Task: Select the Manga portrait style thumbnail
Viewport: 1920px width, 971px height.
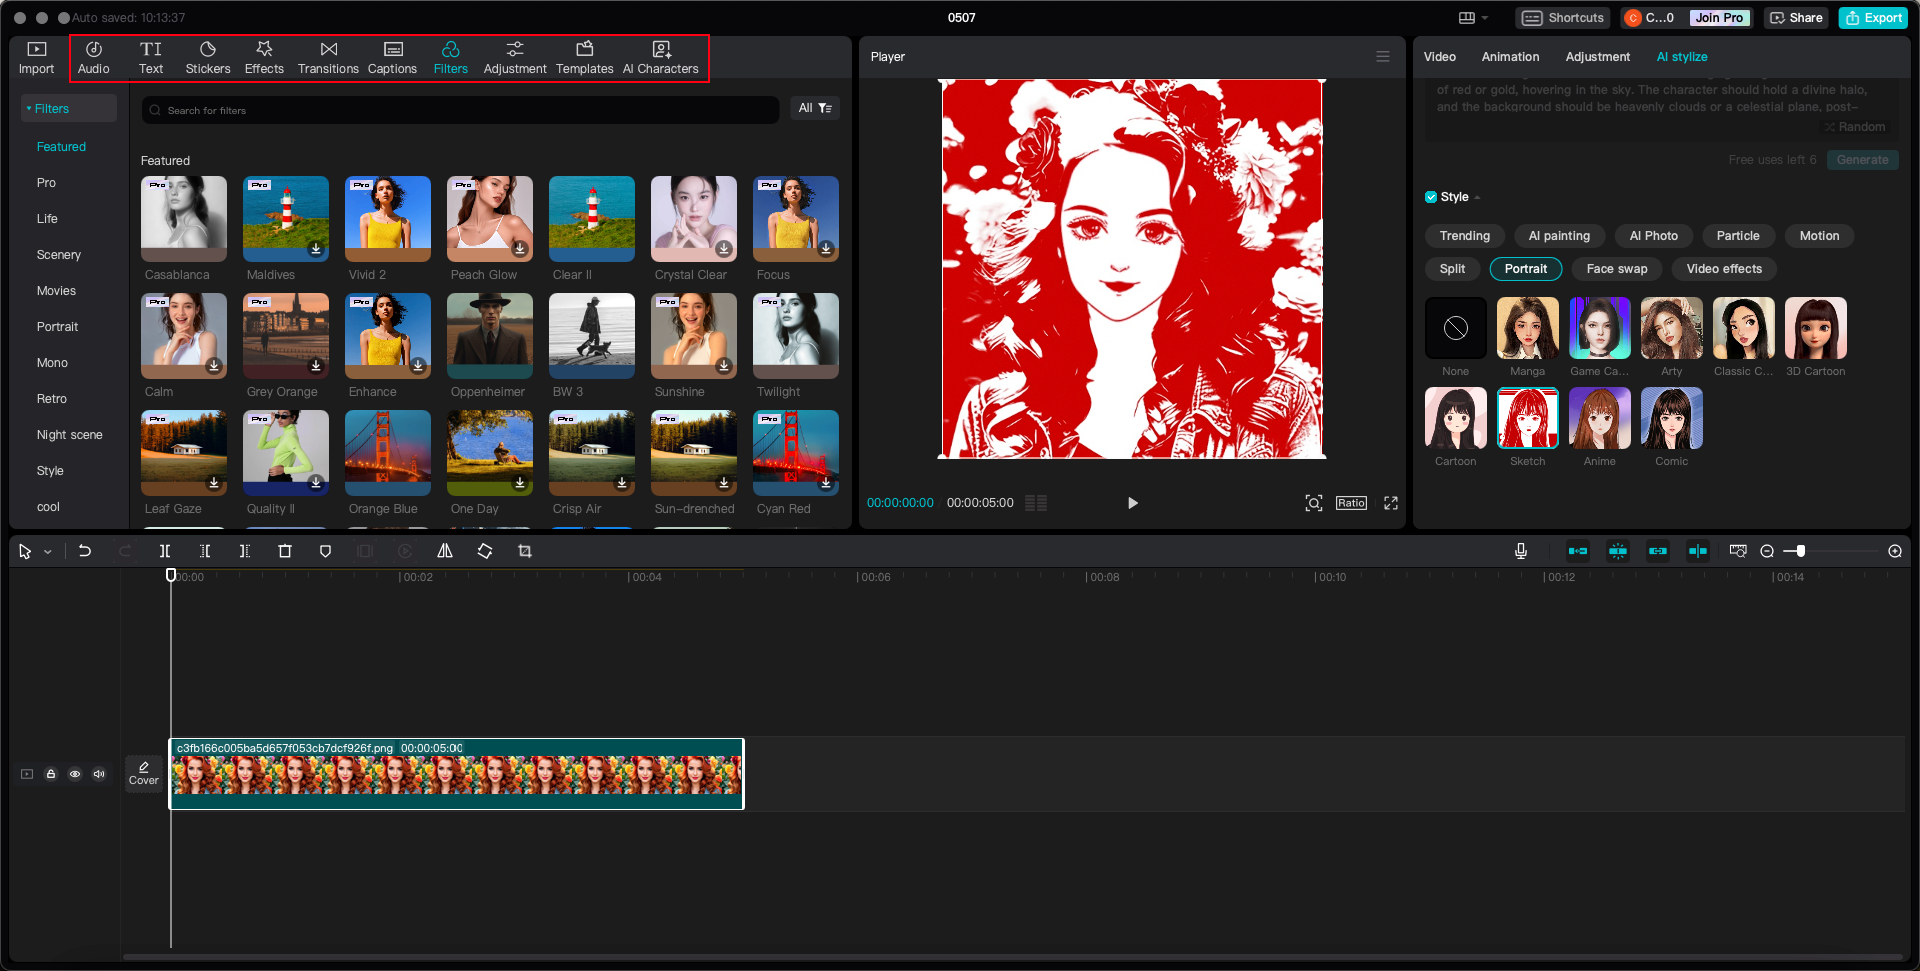Action: (1527, 329)
